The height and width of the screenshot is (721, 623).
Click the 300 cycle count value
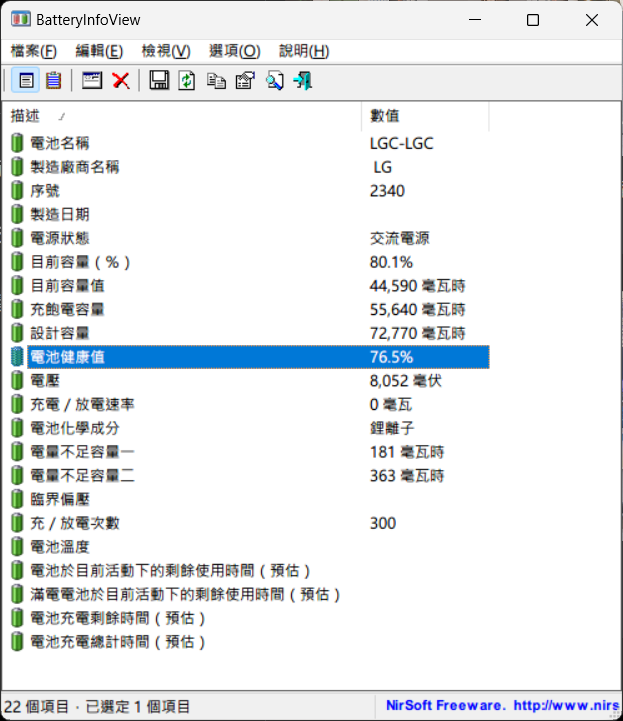coord(383,523)
